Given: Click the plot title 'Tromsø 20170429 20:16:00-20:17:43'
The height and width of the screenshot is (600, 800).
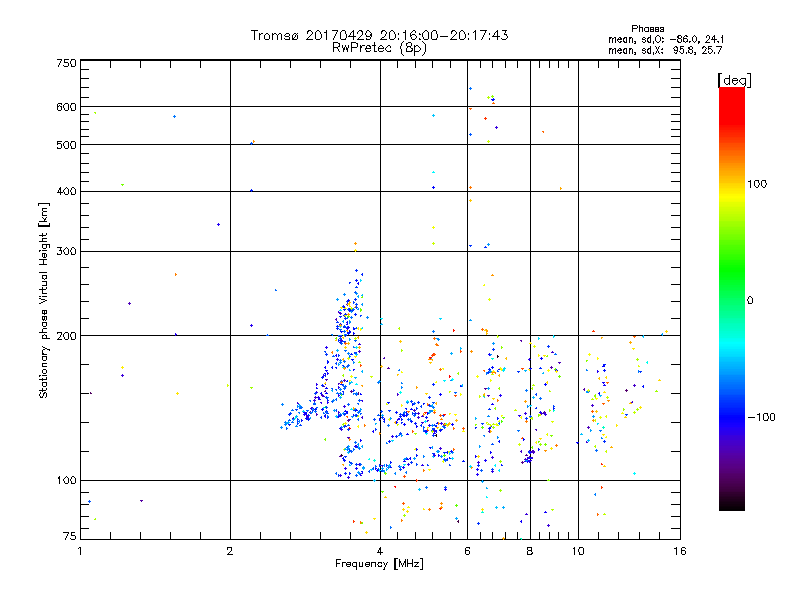Looking at the screenshot, I should tap(379, 35).
